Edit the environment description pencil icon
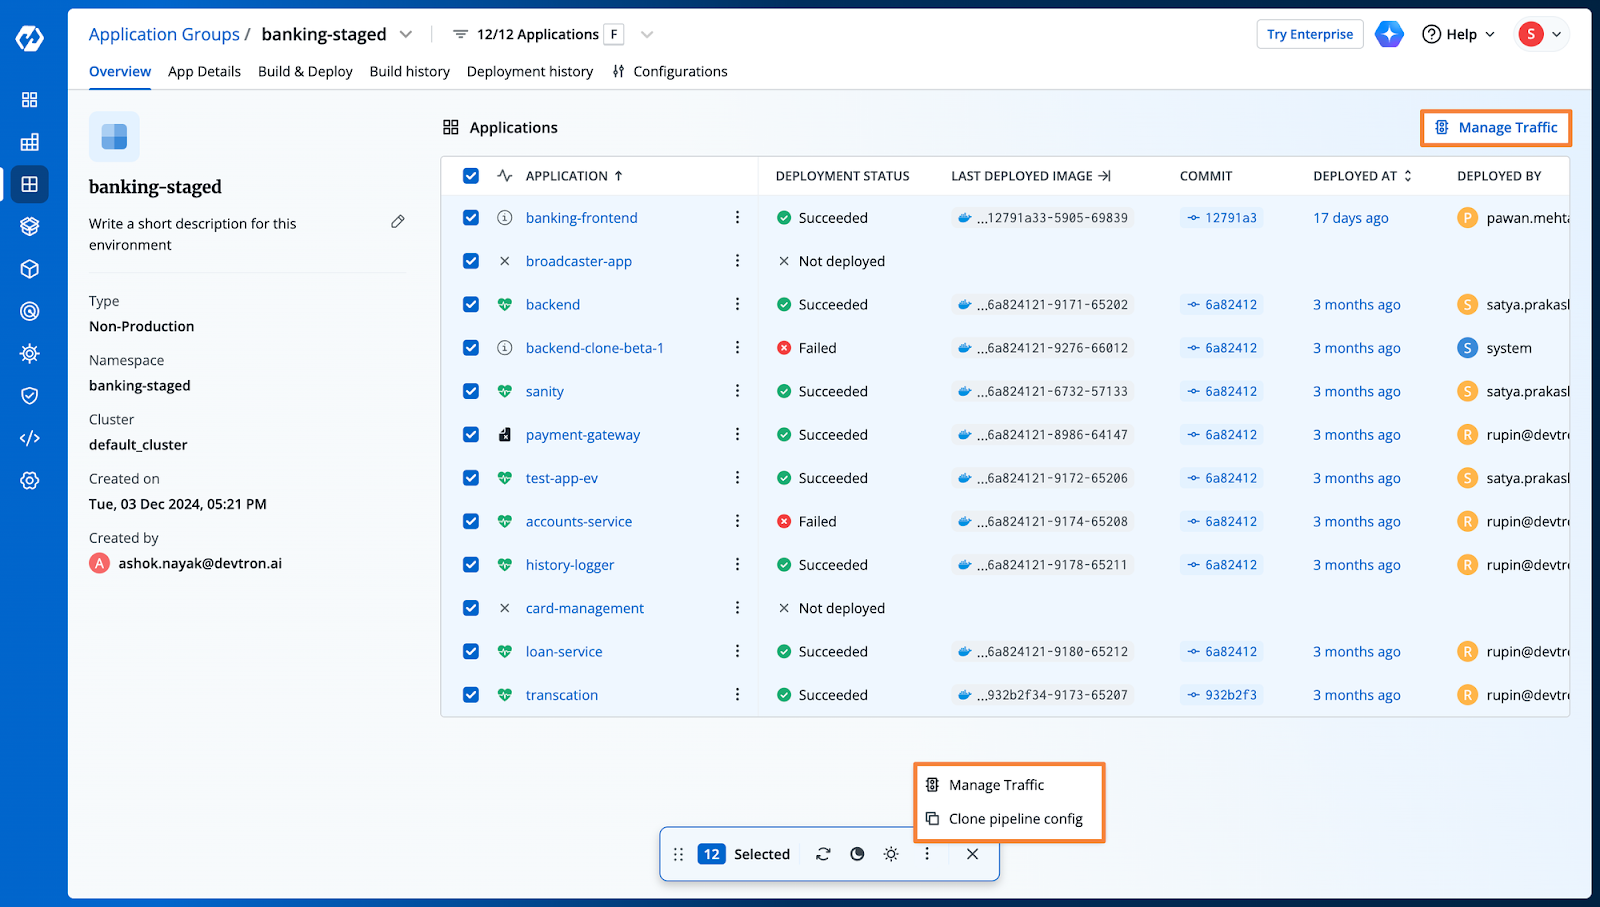1600x907 pixels. (398, 222)
